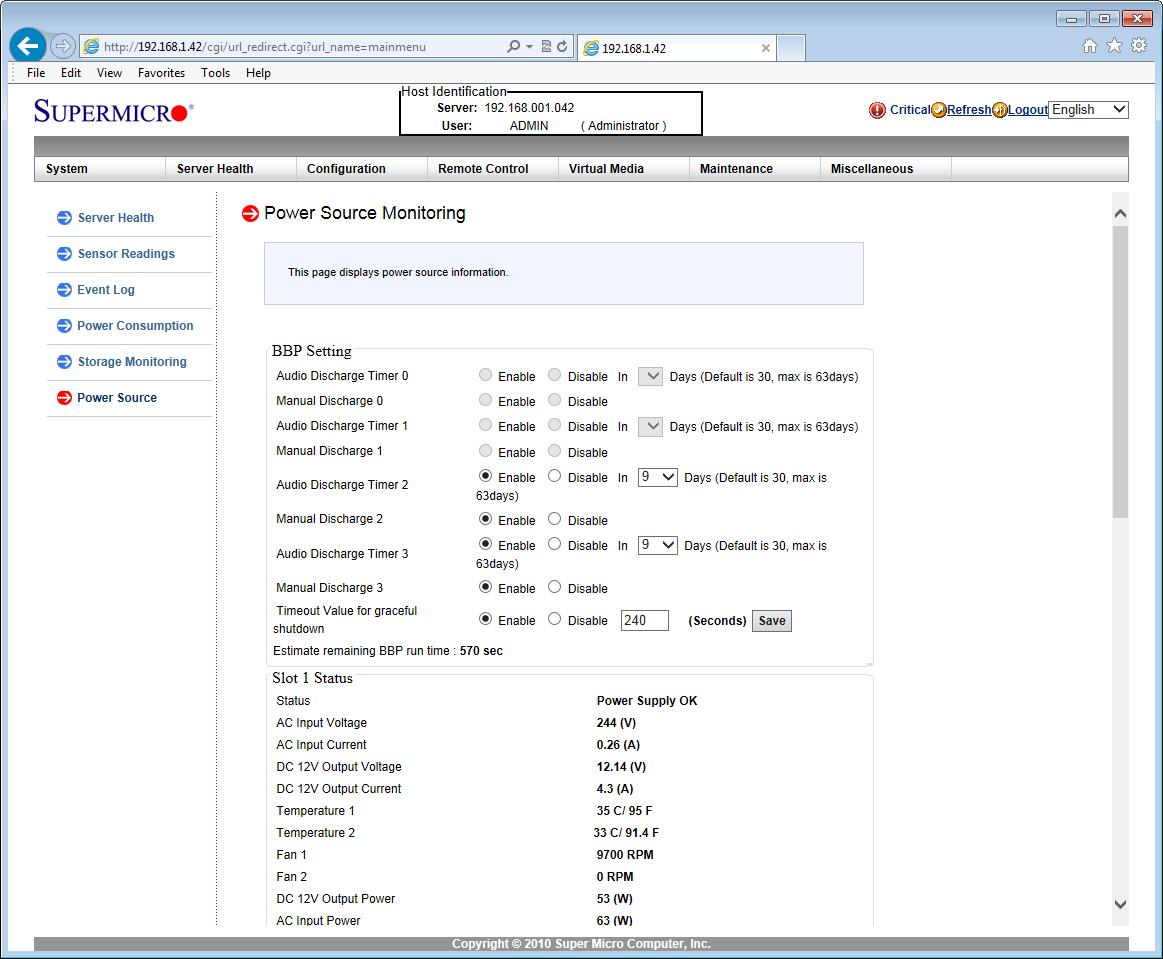Open the Maintenance menu tab

click(755, 169)
